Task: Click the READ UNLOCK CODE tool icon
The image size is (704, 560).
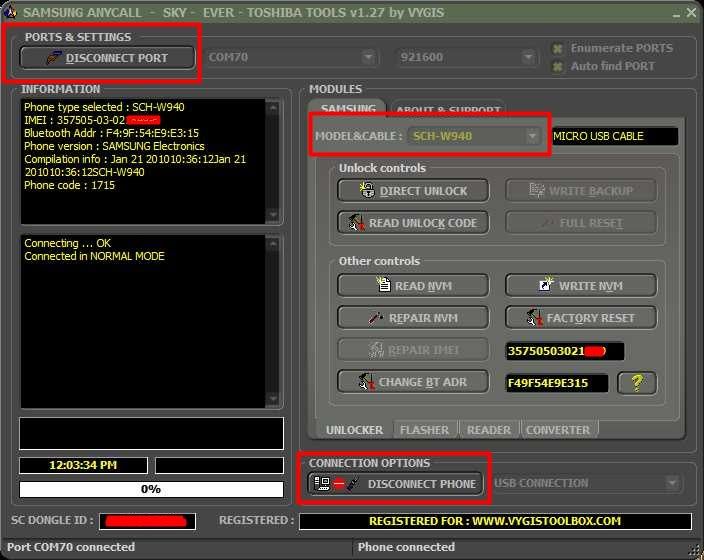Action: coord(356,222)
